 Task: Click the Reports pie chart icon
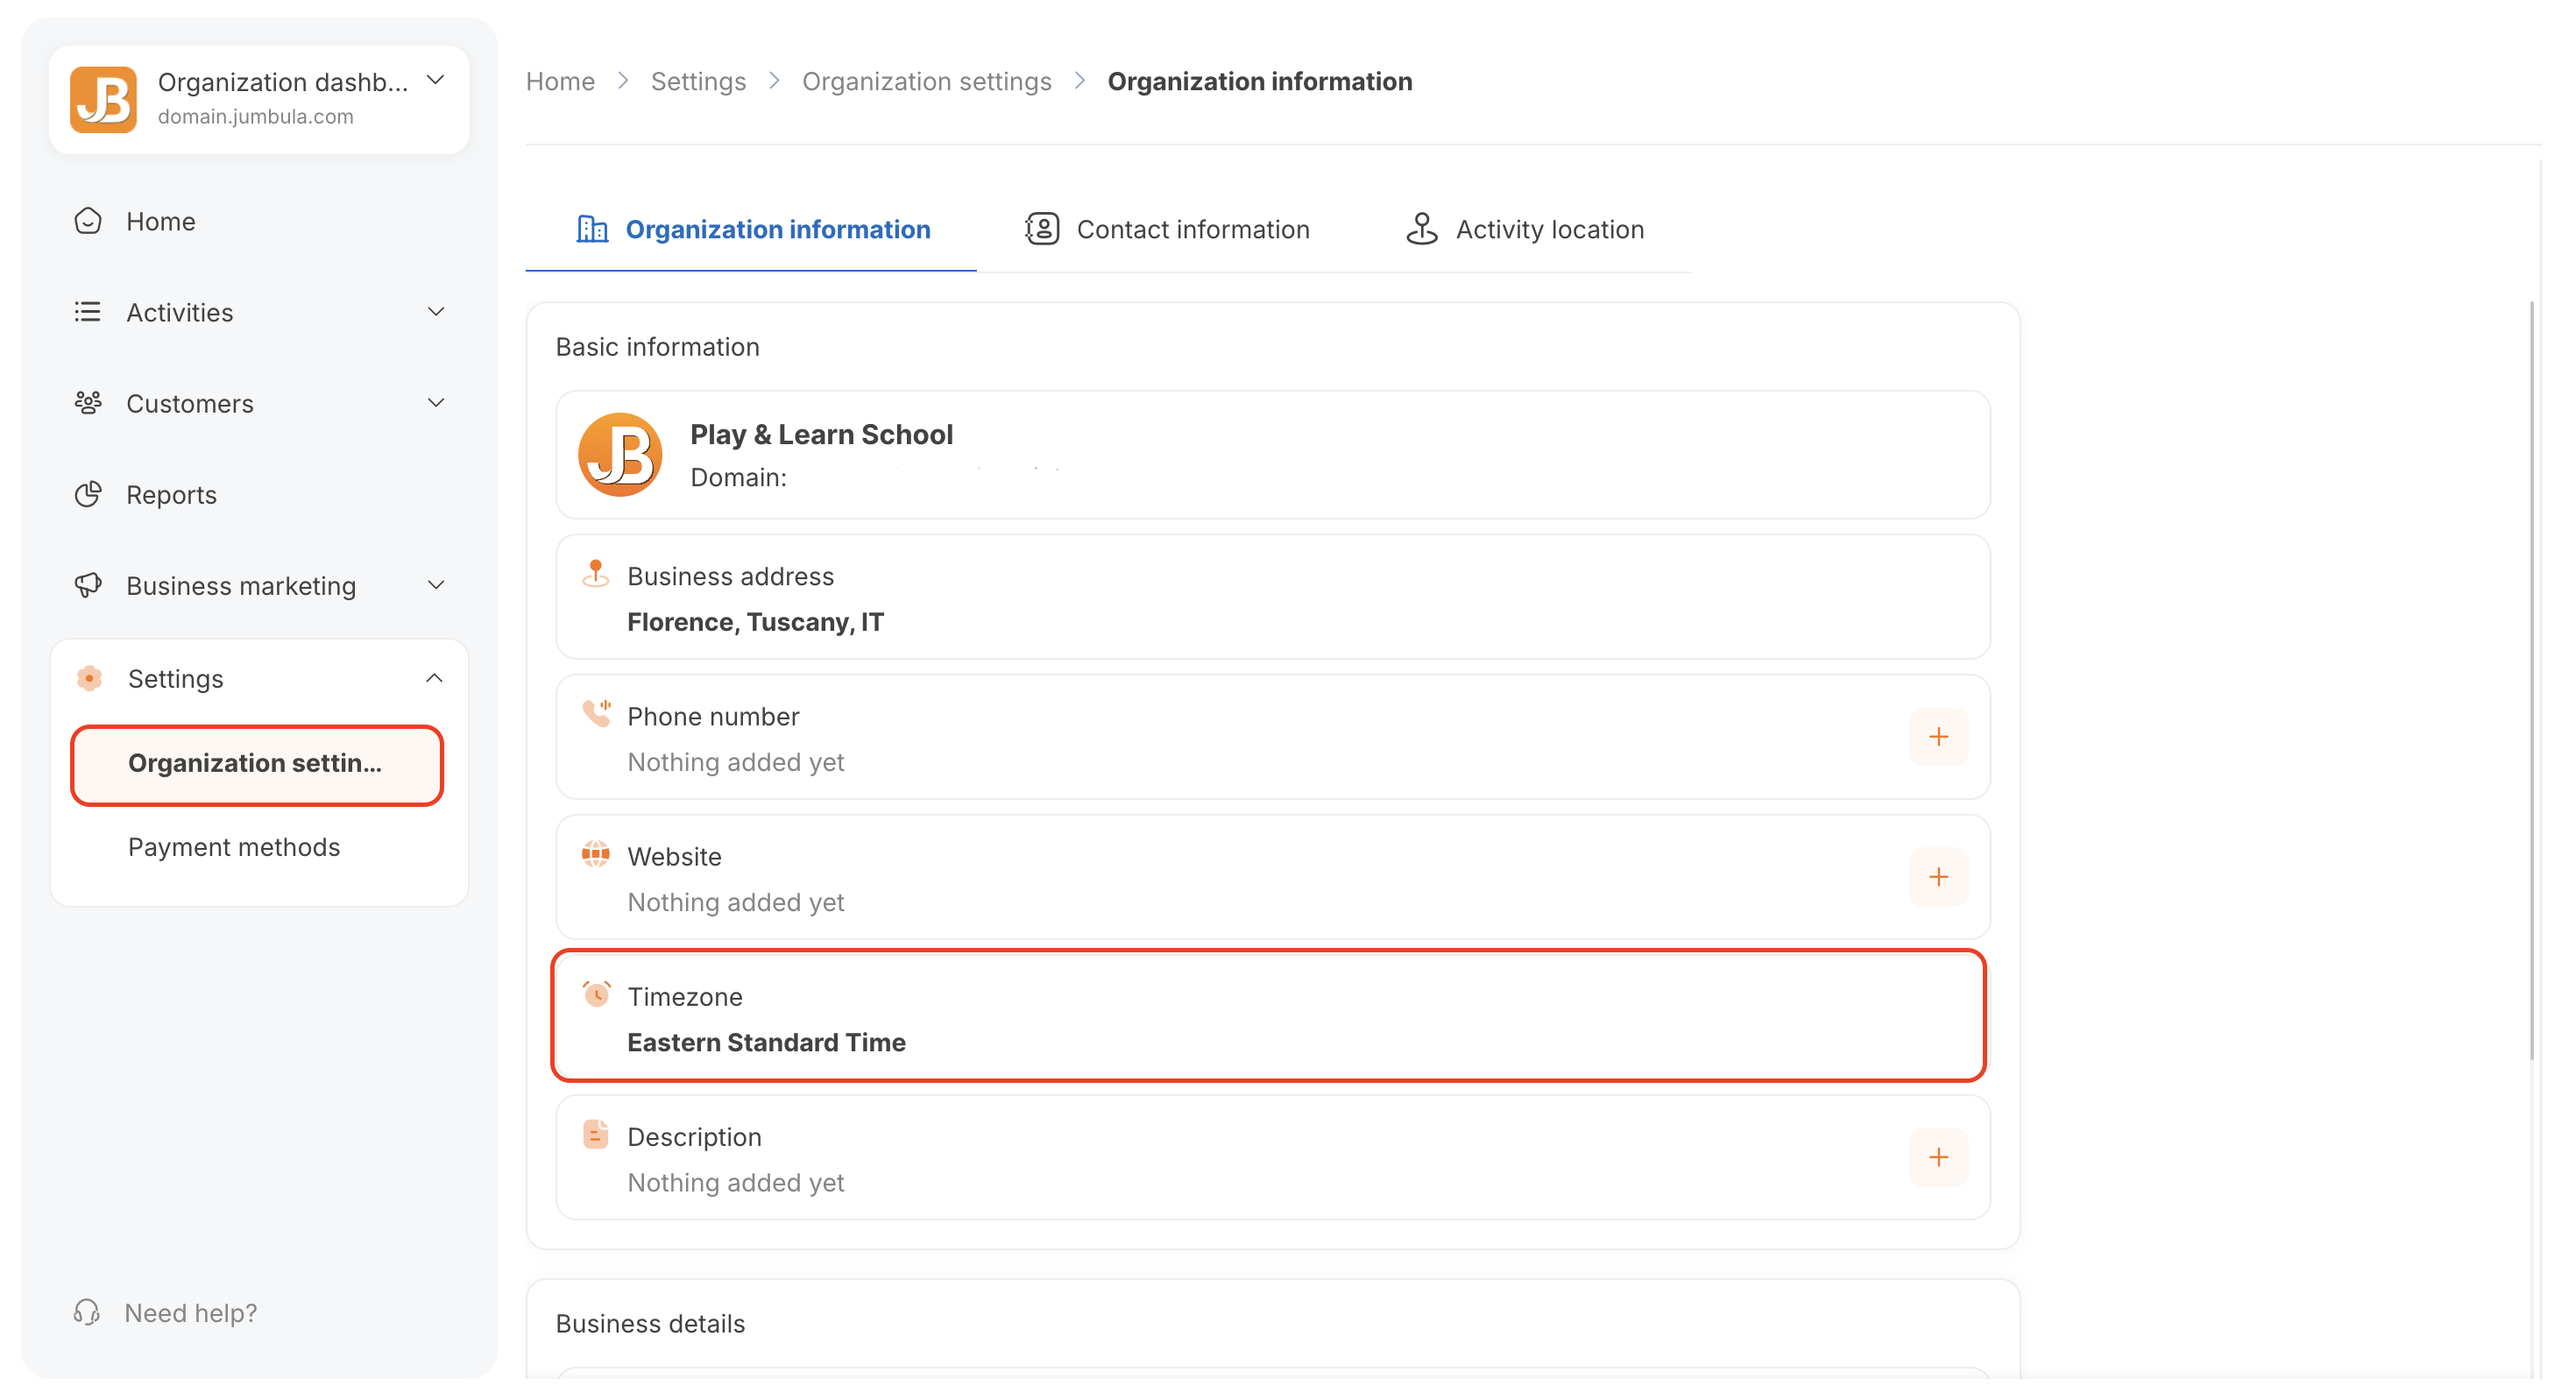click(88, 494)
